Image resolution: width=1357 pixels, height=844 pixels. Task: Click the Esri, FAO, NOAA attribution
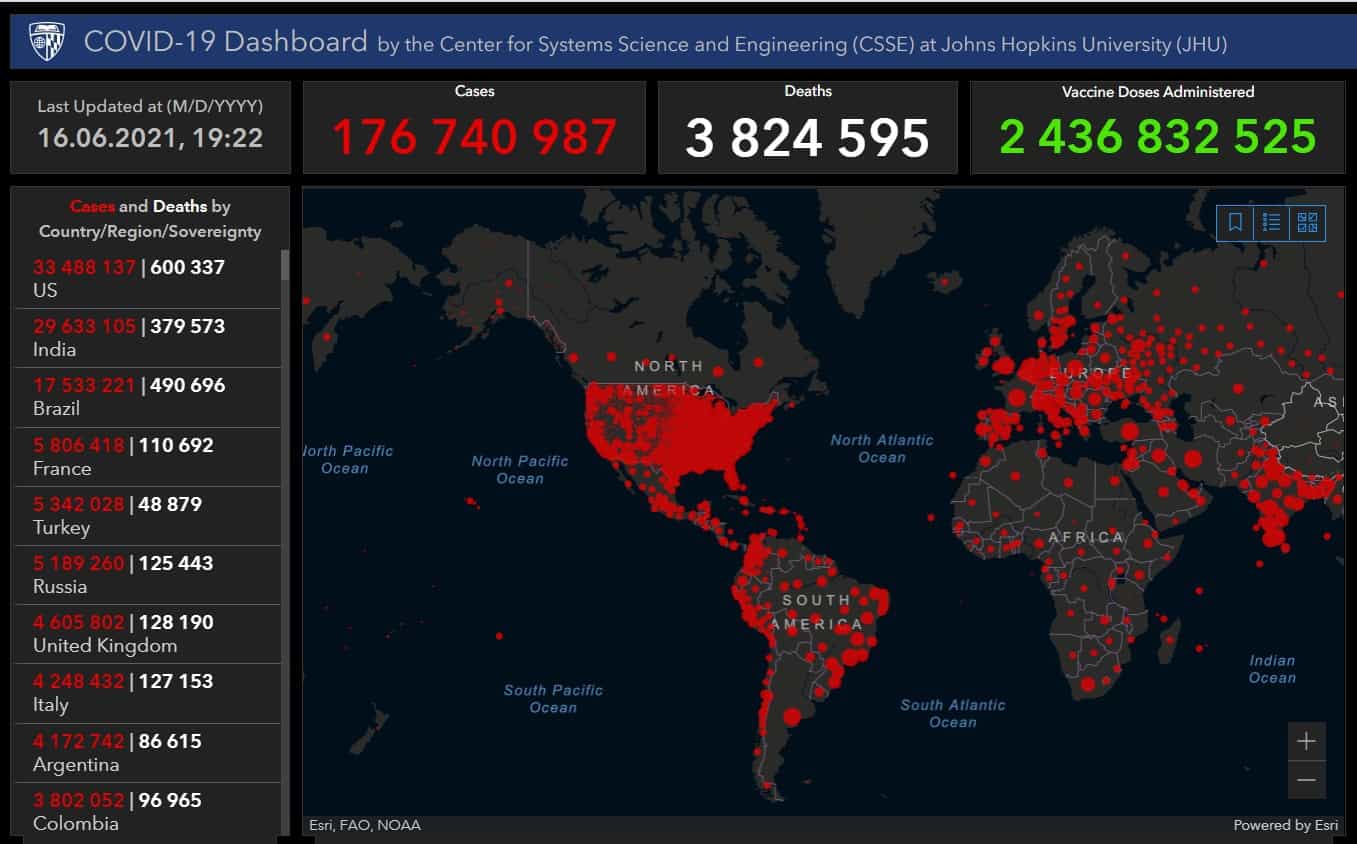[365, 825]
